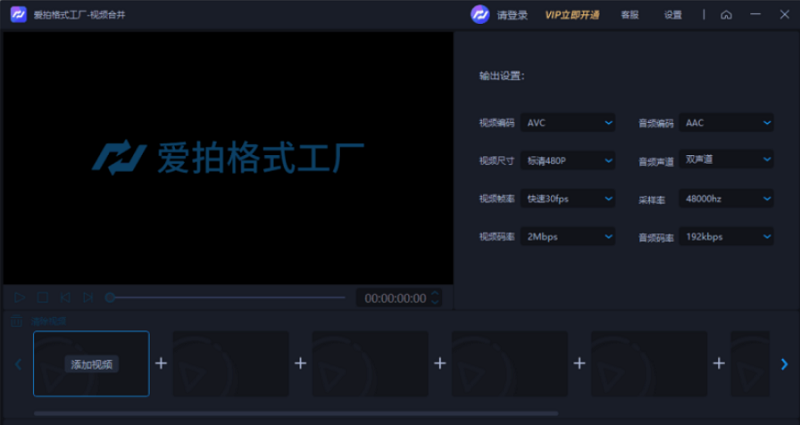This screenshot has width=800, height=425.
Task: Step to previous frame
Action: click(65, 297)
